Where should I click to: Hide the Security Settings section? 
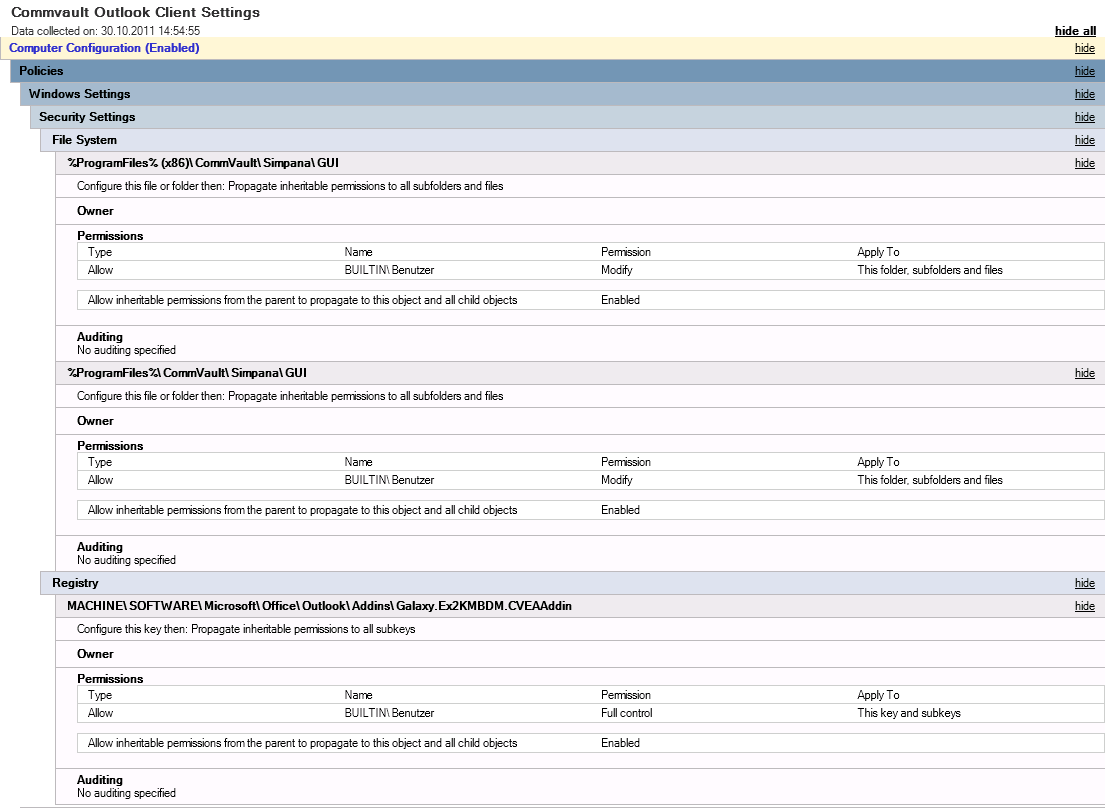pos(1085,117)
